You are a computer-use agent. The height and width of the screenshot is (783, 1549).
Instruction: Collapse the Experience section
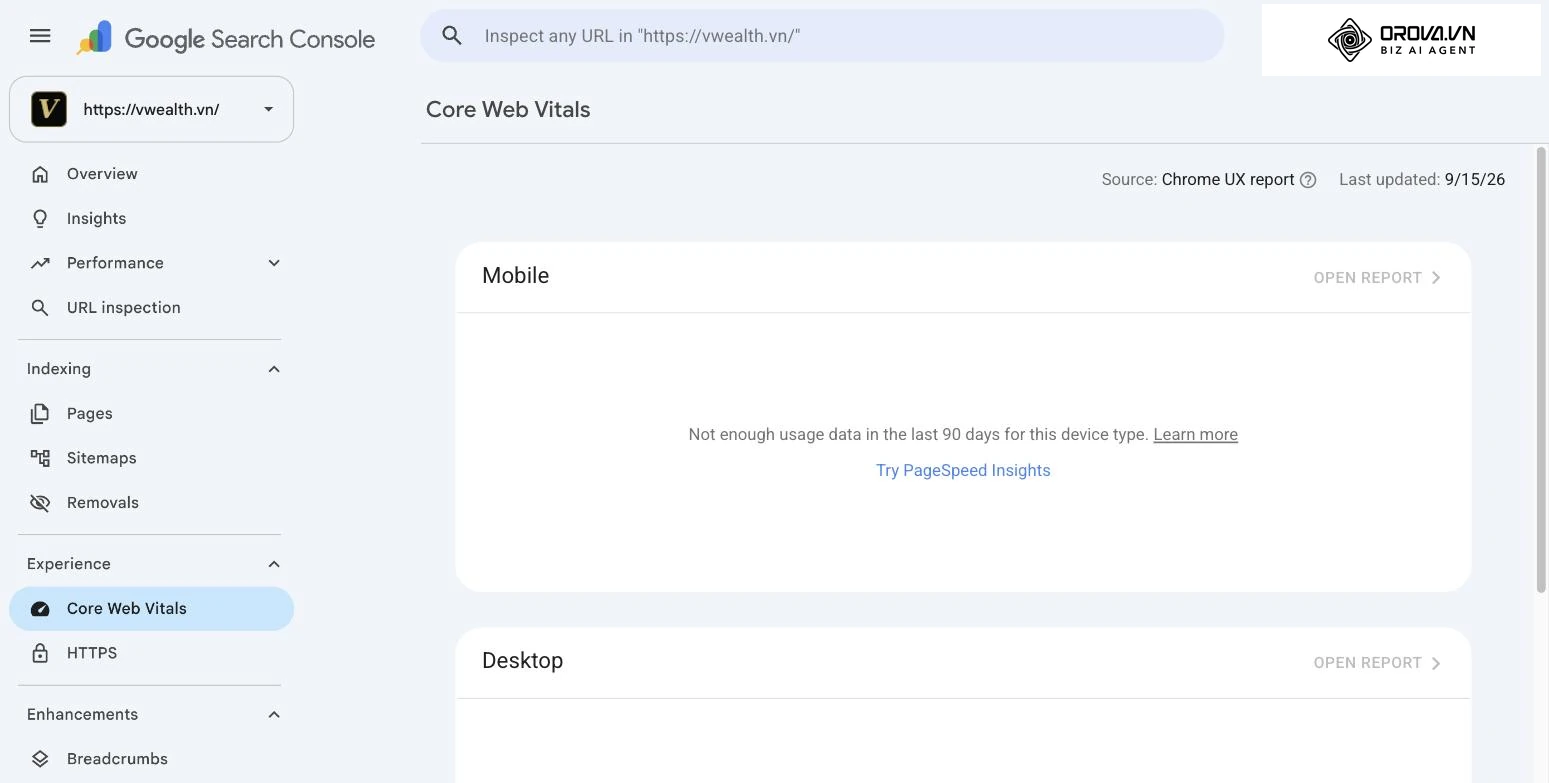tap(274, 564)
